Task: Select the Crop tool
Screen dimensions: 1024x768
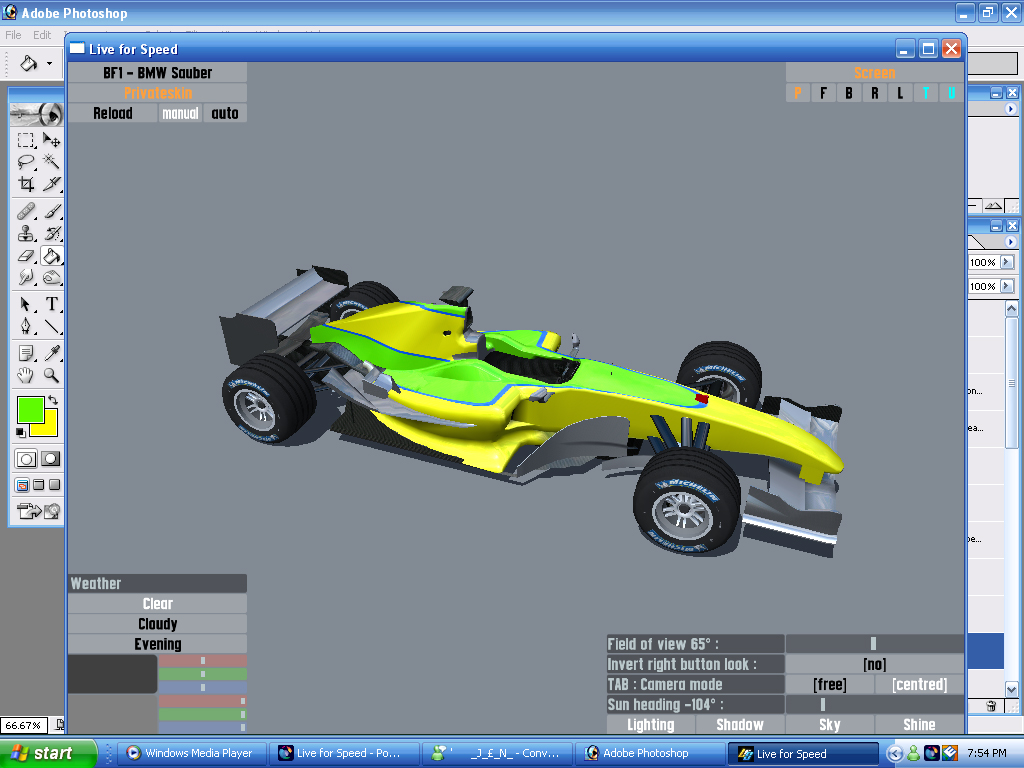Action: [25, 184]
